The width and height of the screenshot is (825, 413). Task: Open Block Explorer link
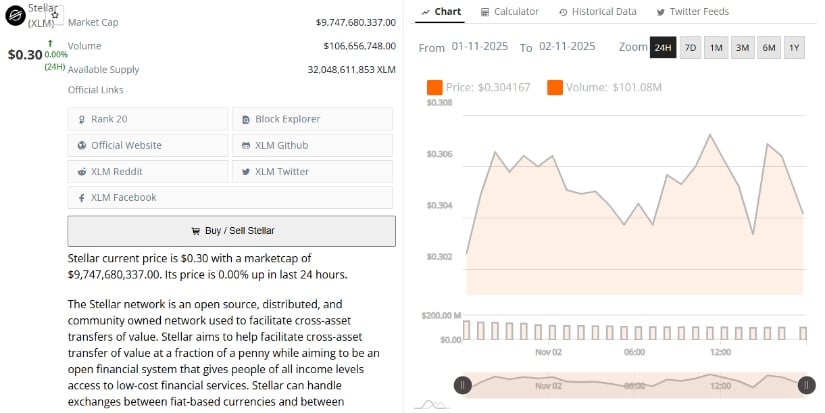click(x=313, y=119)
